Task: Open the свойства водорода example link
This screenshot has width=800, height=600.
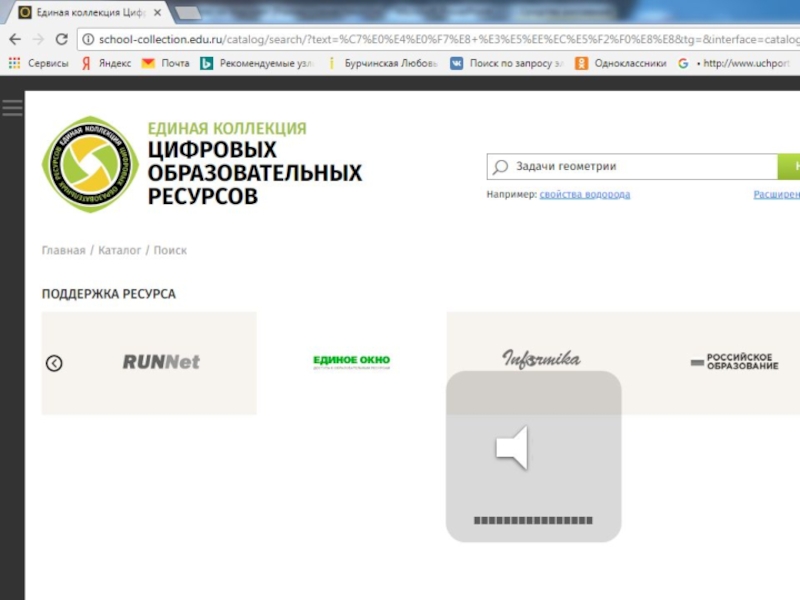Action: pyautogui.click(x=585, y=194)
